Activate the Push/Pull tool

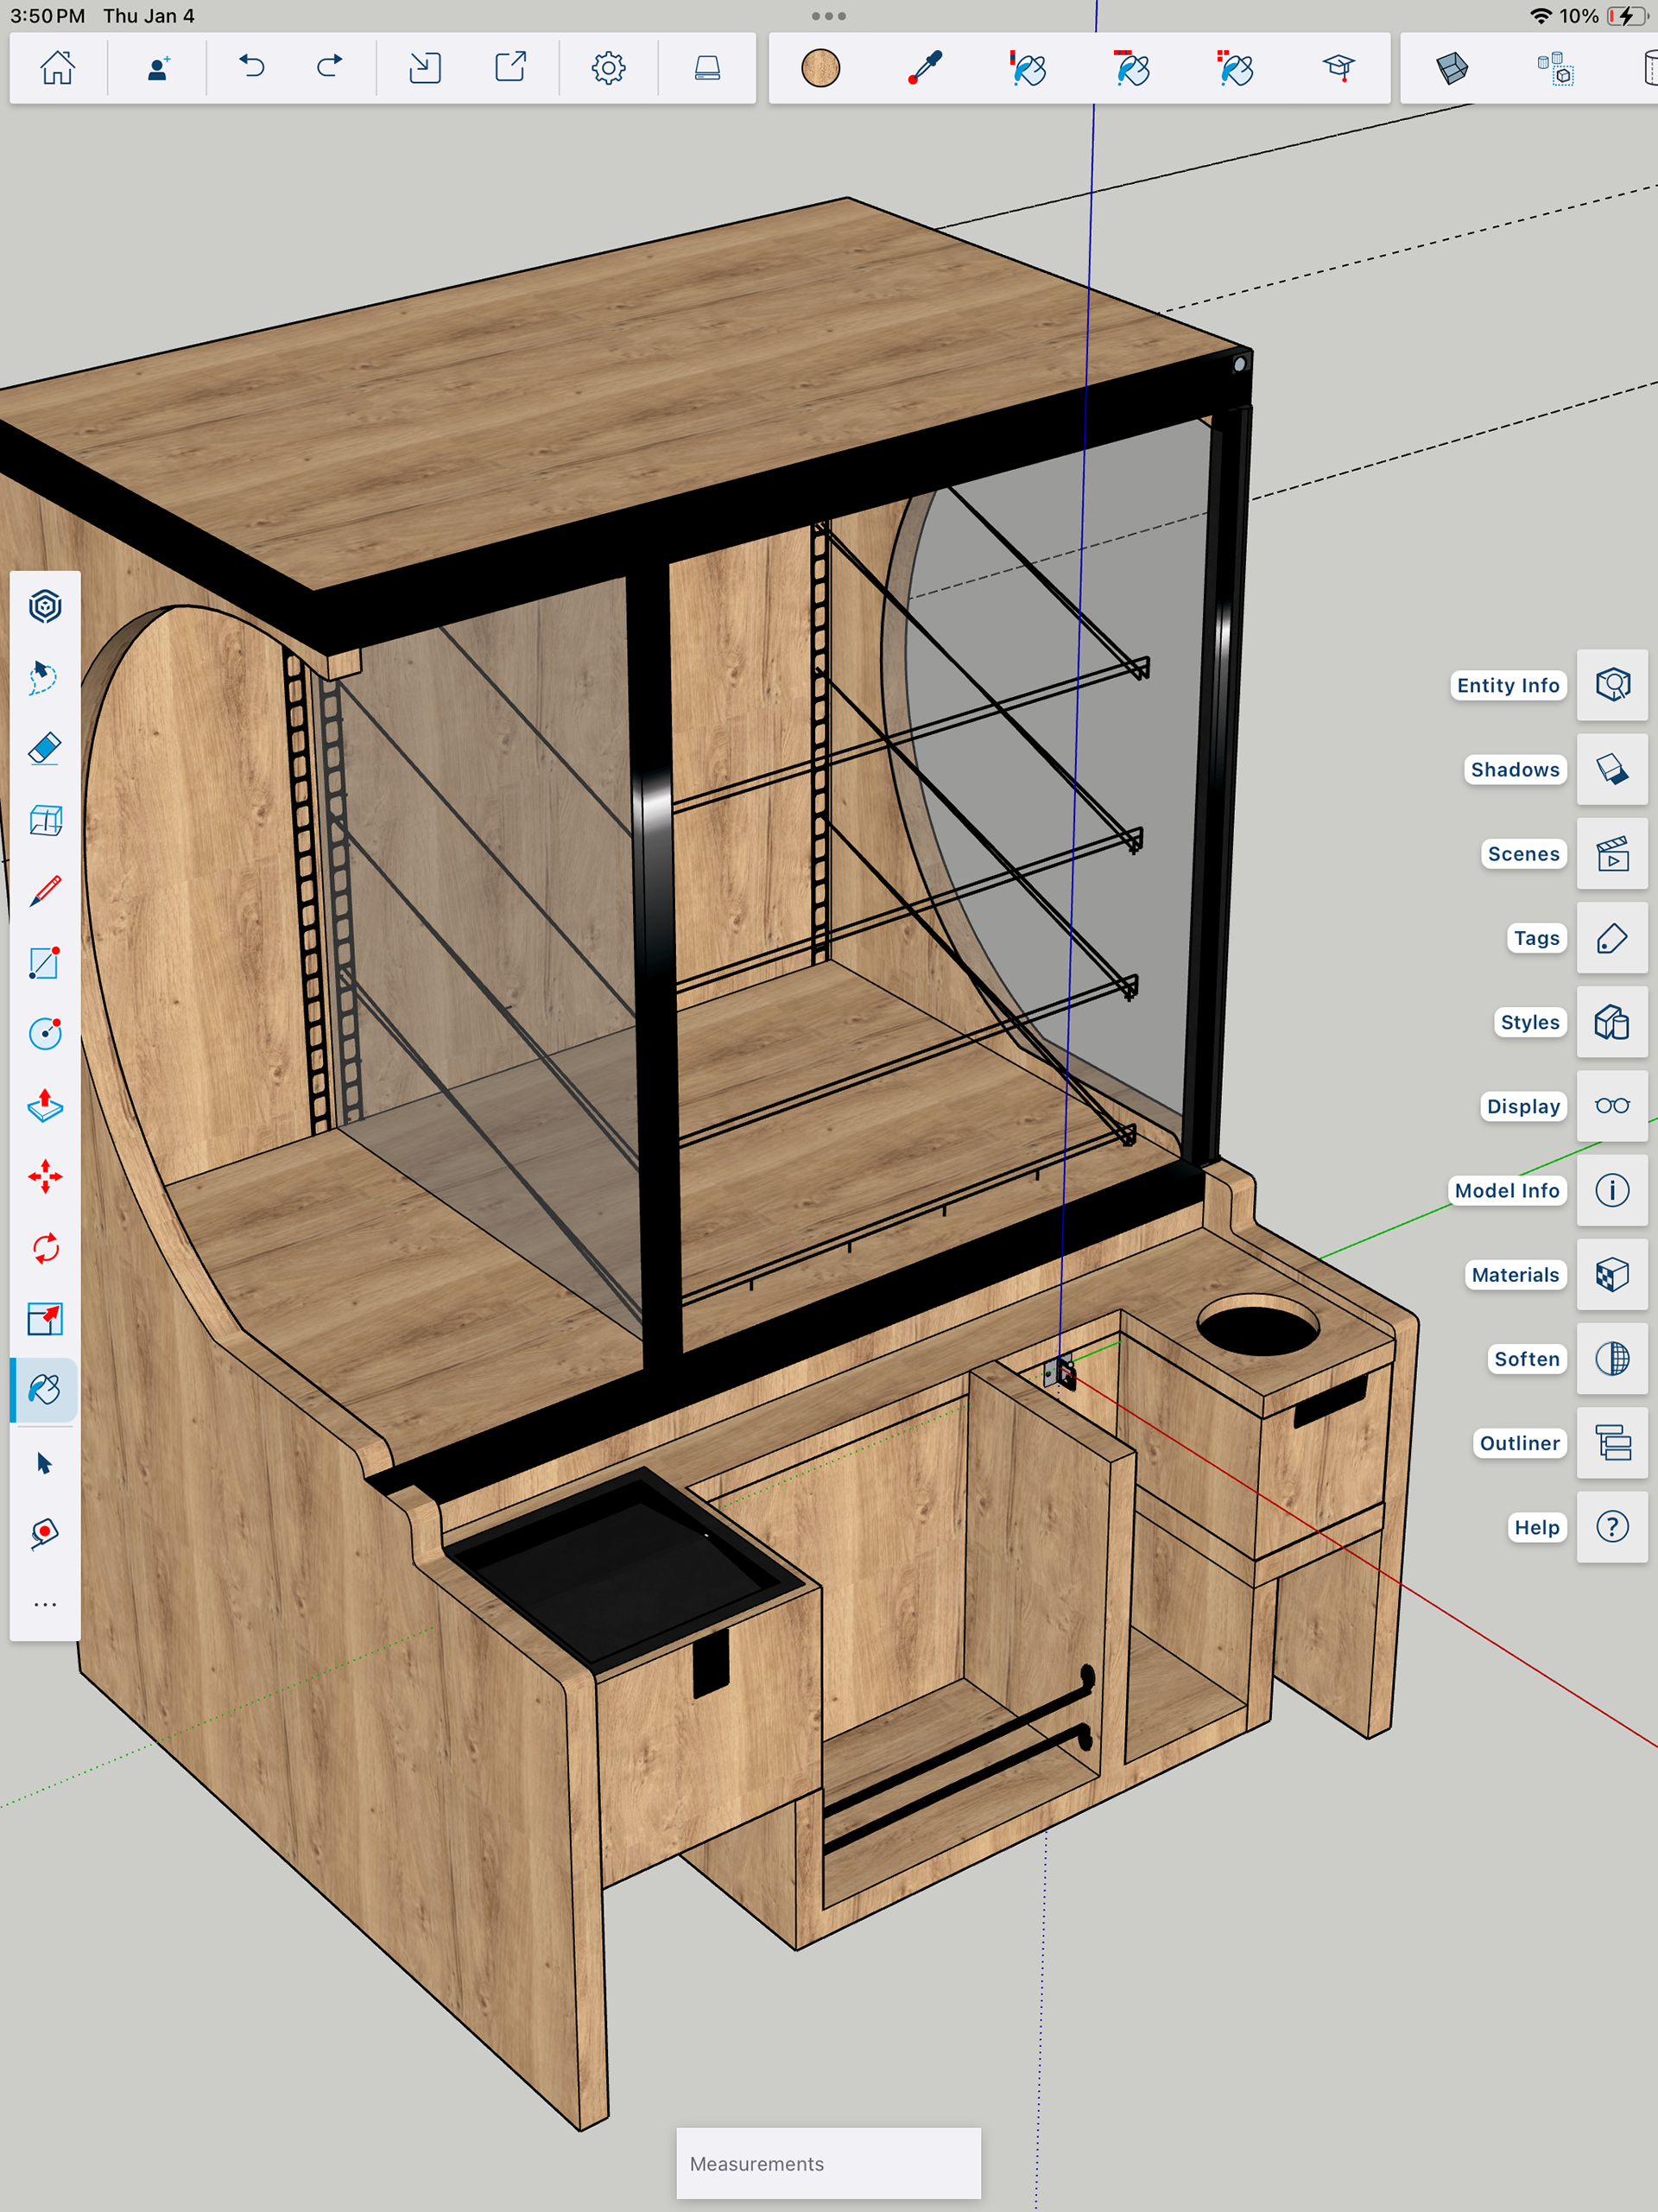pos(45,1105)
